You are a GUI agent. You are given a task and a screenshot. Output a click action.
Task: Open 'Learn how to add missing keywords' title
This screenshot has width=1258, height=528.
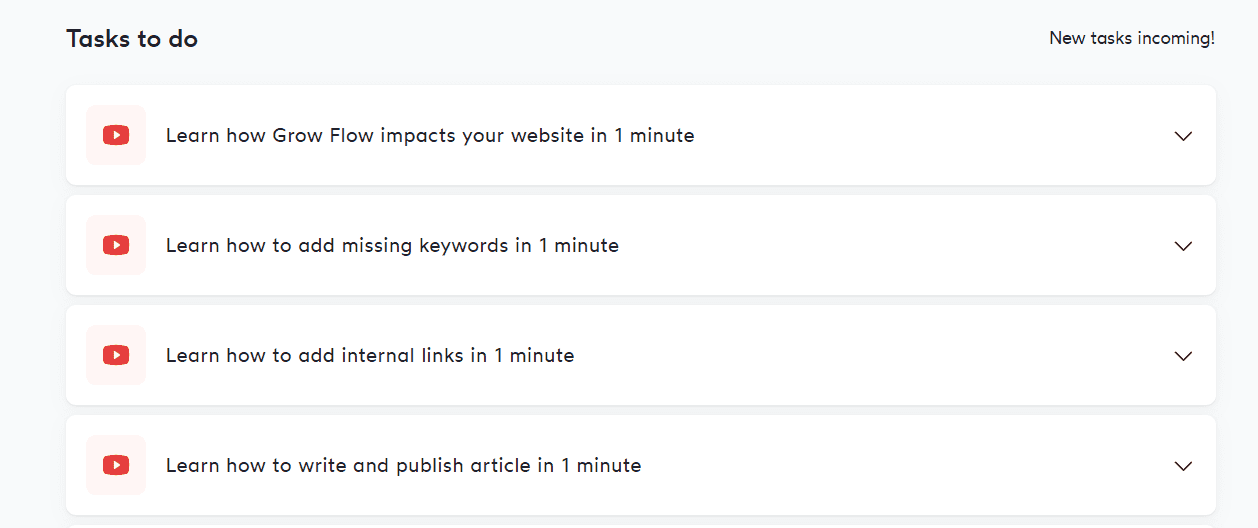(392, 245)
